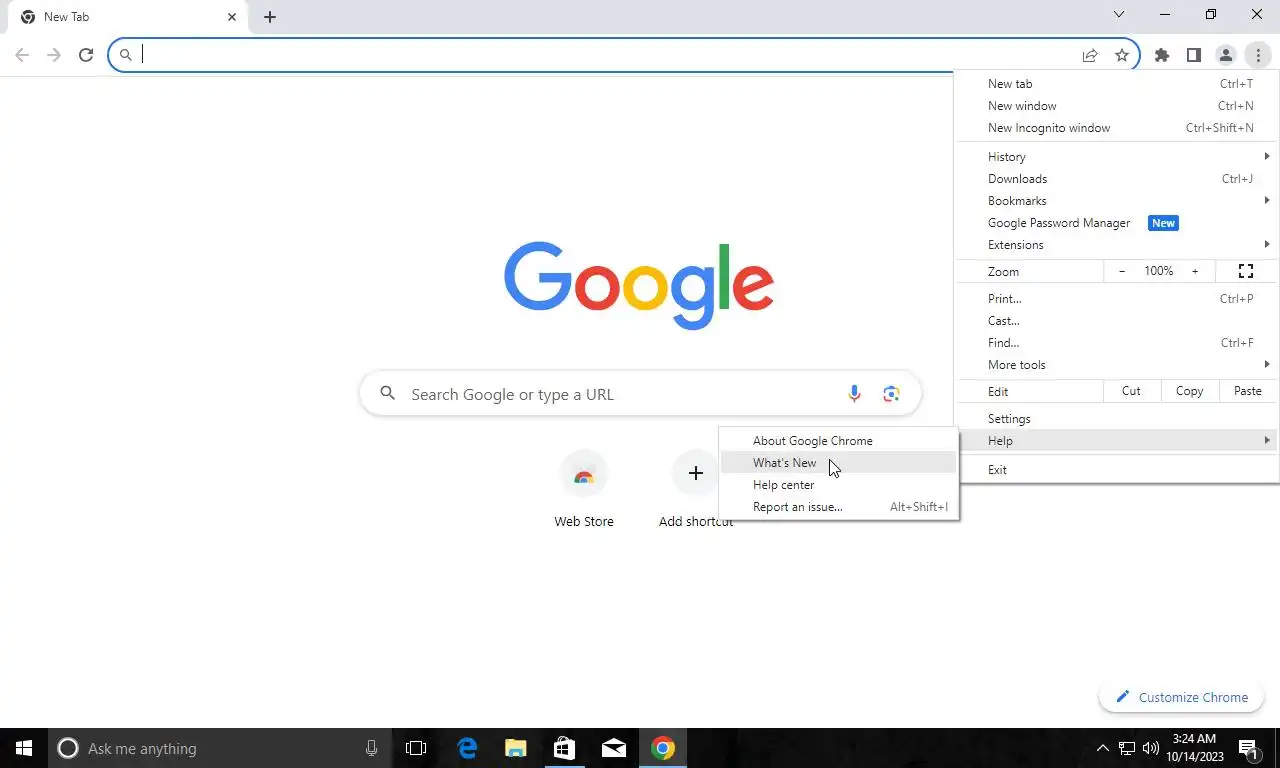The height and width of the screenshot is (768, 1280).
Task: Choose New Incognito window
Action: 1116,128
